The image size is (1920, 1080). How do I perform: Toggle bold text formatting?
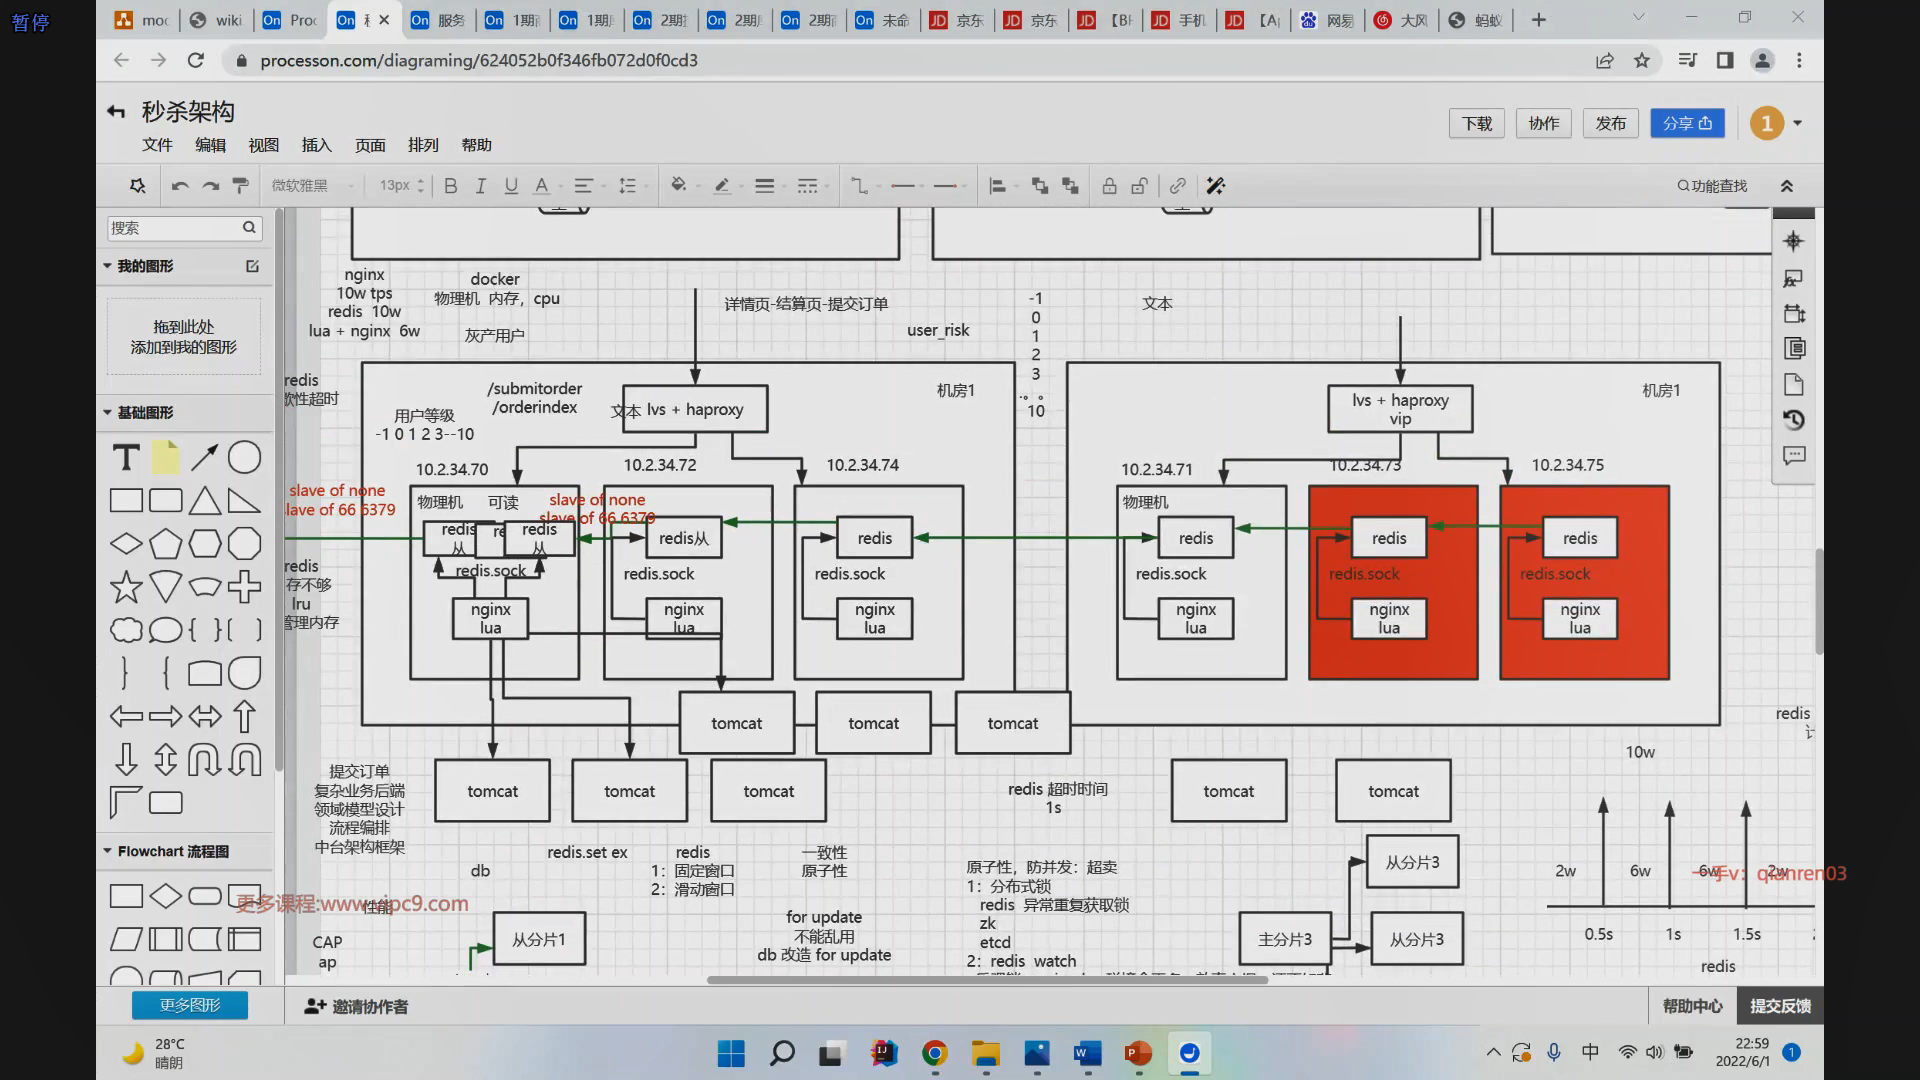[451, 186]
